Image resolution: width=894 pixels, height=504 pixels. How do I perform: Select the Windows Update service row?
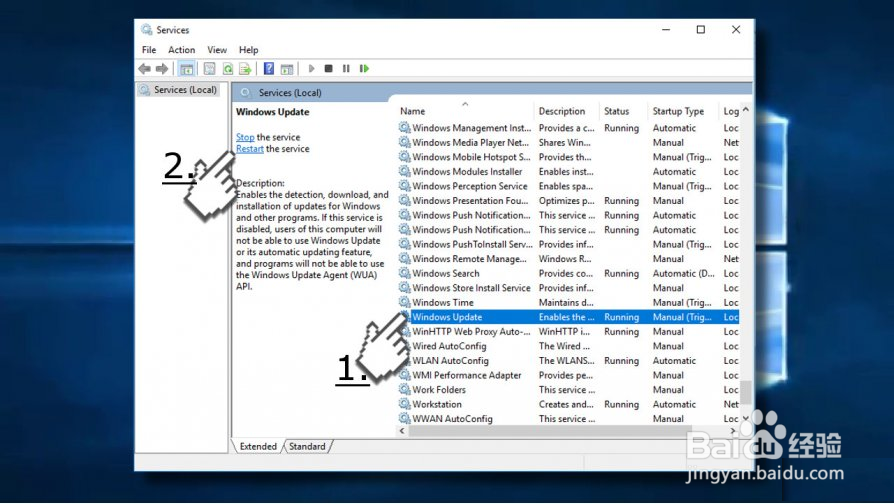point(568,317)
